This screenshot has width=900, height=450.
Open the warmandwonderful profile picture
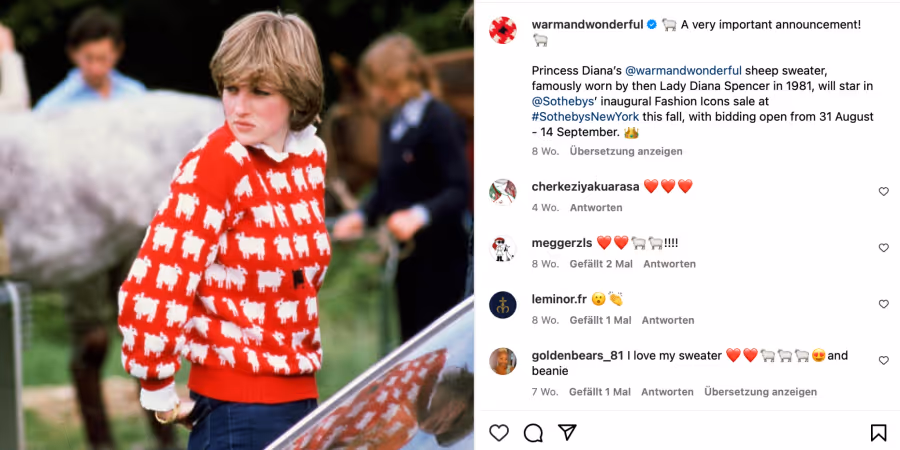click(503, 30)
